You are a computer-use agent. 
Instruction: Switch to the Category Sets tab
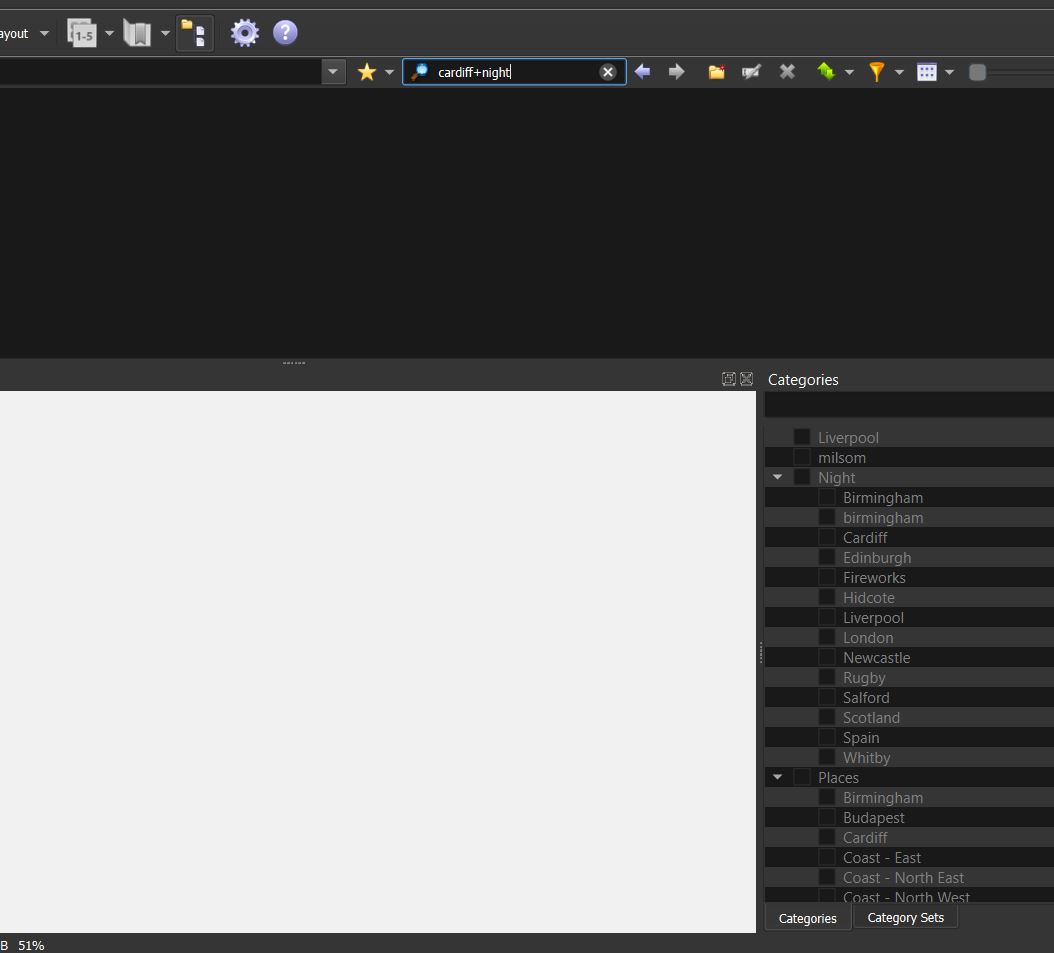pyautogui.click(x=905, y=918)
